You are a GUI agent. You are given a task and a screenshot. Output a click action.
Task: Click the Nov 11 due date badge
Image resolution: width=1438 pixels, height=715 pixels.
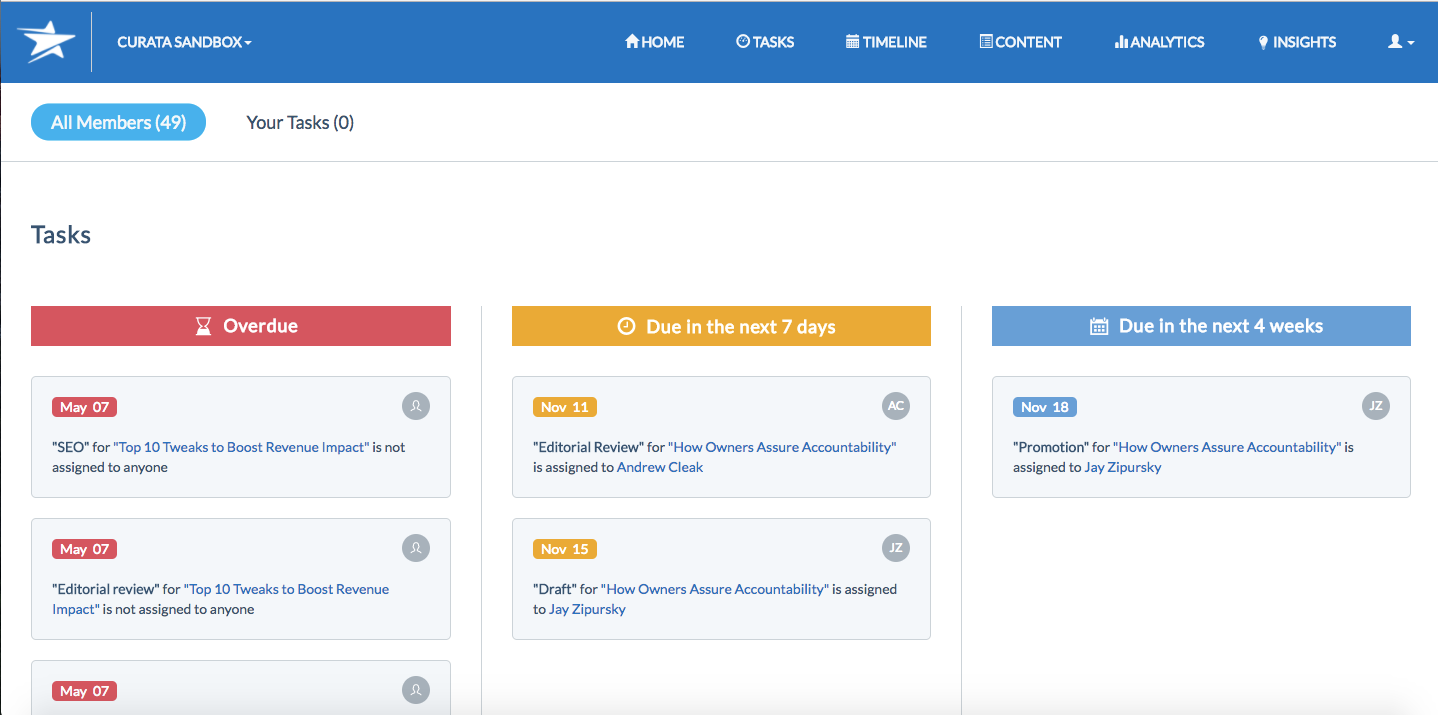pos(565,407)
